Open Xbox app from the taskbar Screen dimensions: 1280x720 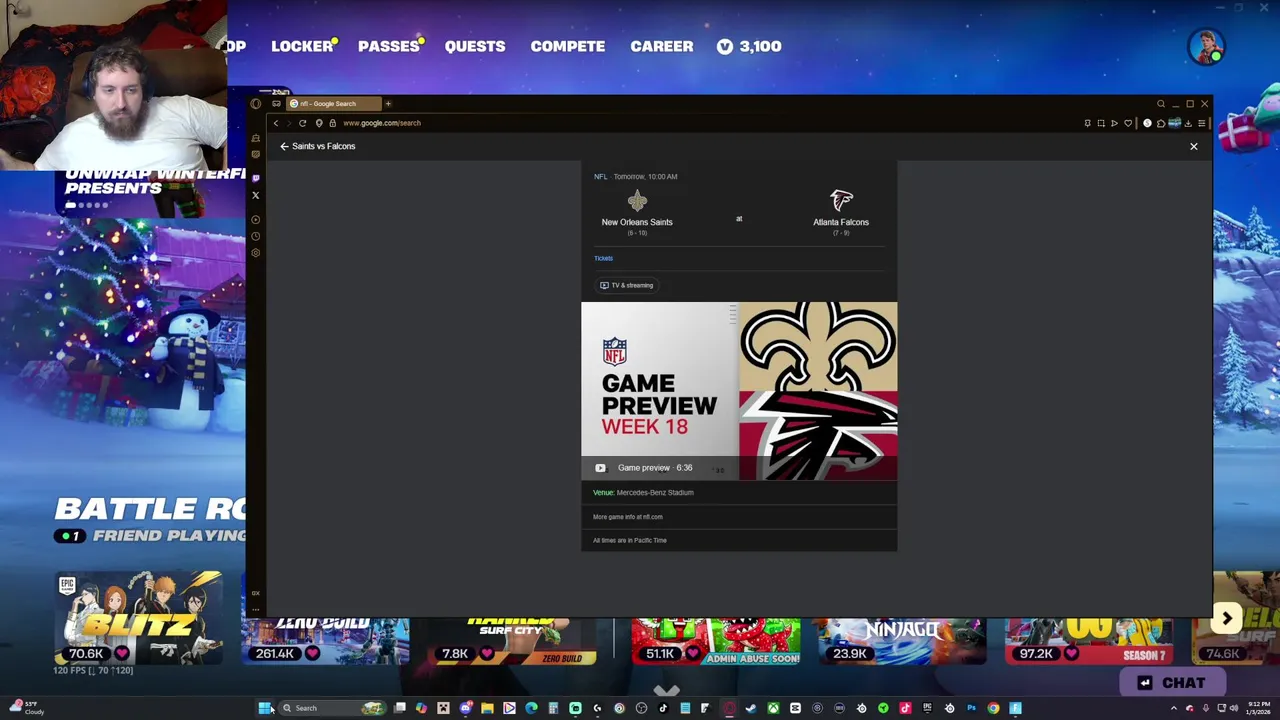[x=773, y=708]
